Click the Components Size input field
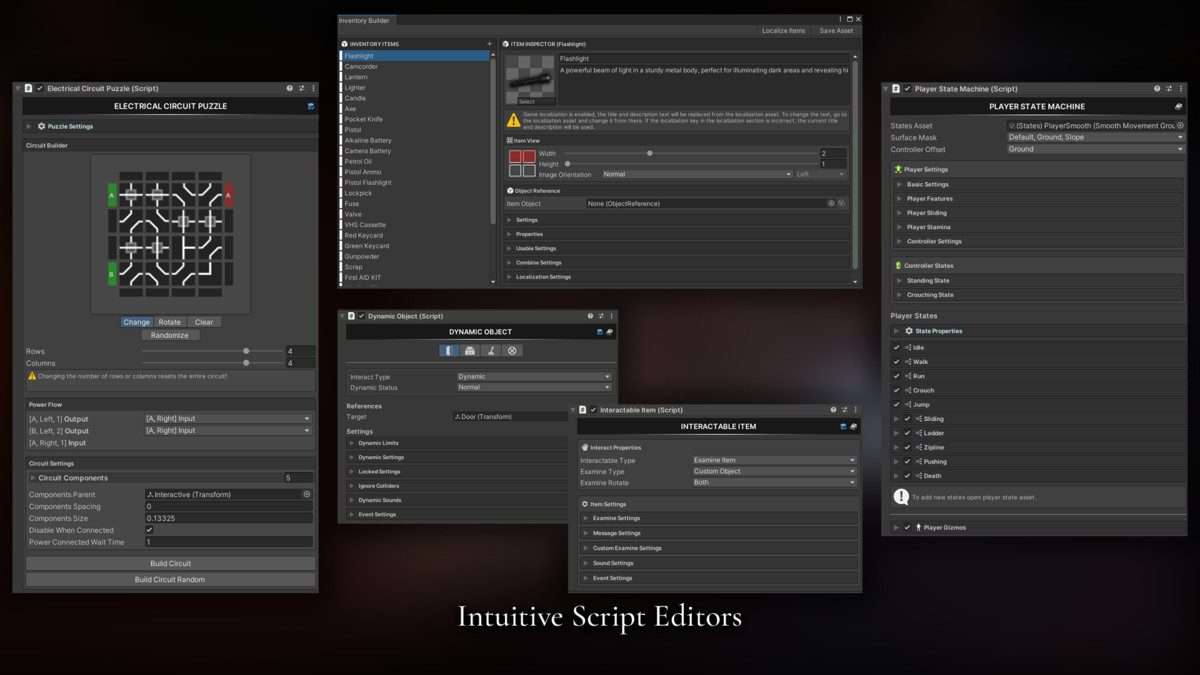This screenshot has width=1200, height=675. pyautogui.click(x=228, y=518)
